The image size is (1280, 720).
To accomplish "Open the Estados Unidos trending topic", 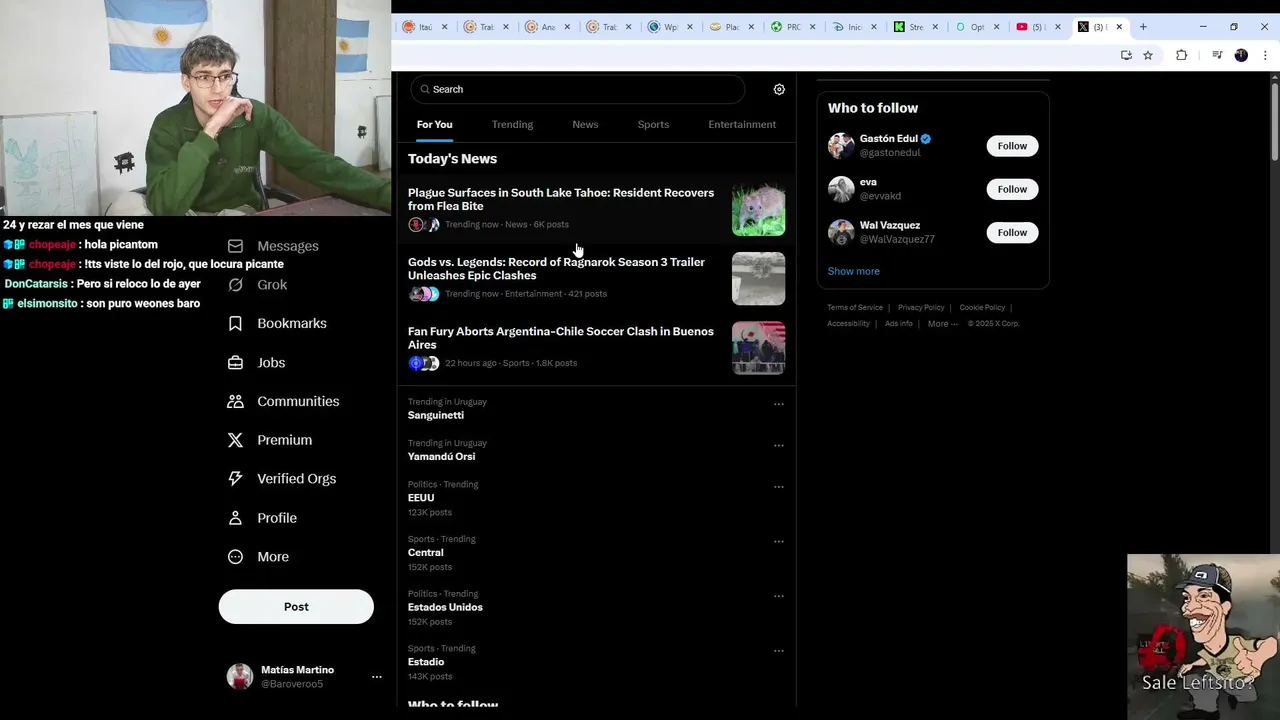I will click(x=445, y=607).
